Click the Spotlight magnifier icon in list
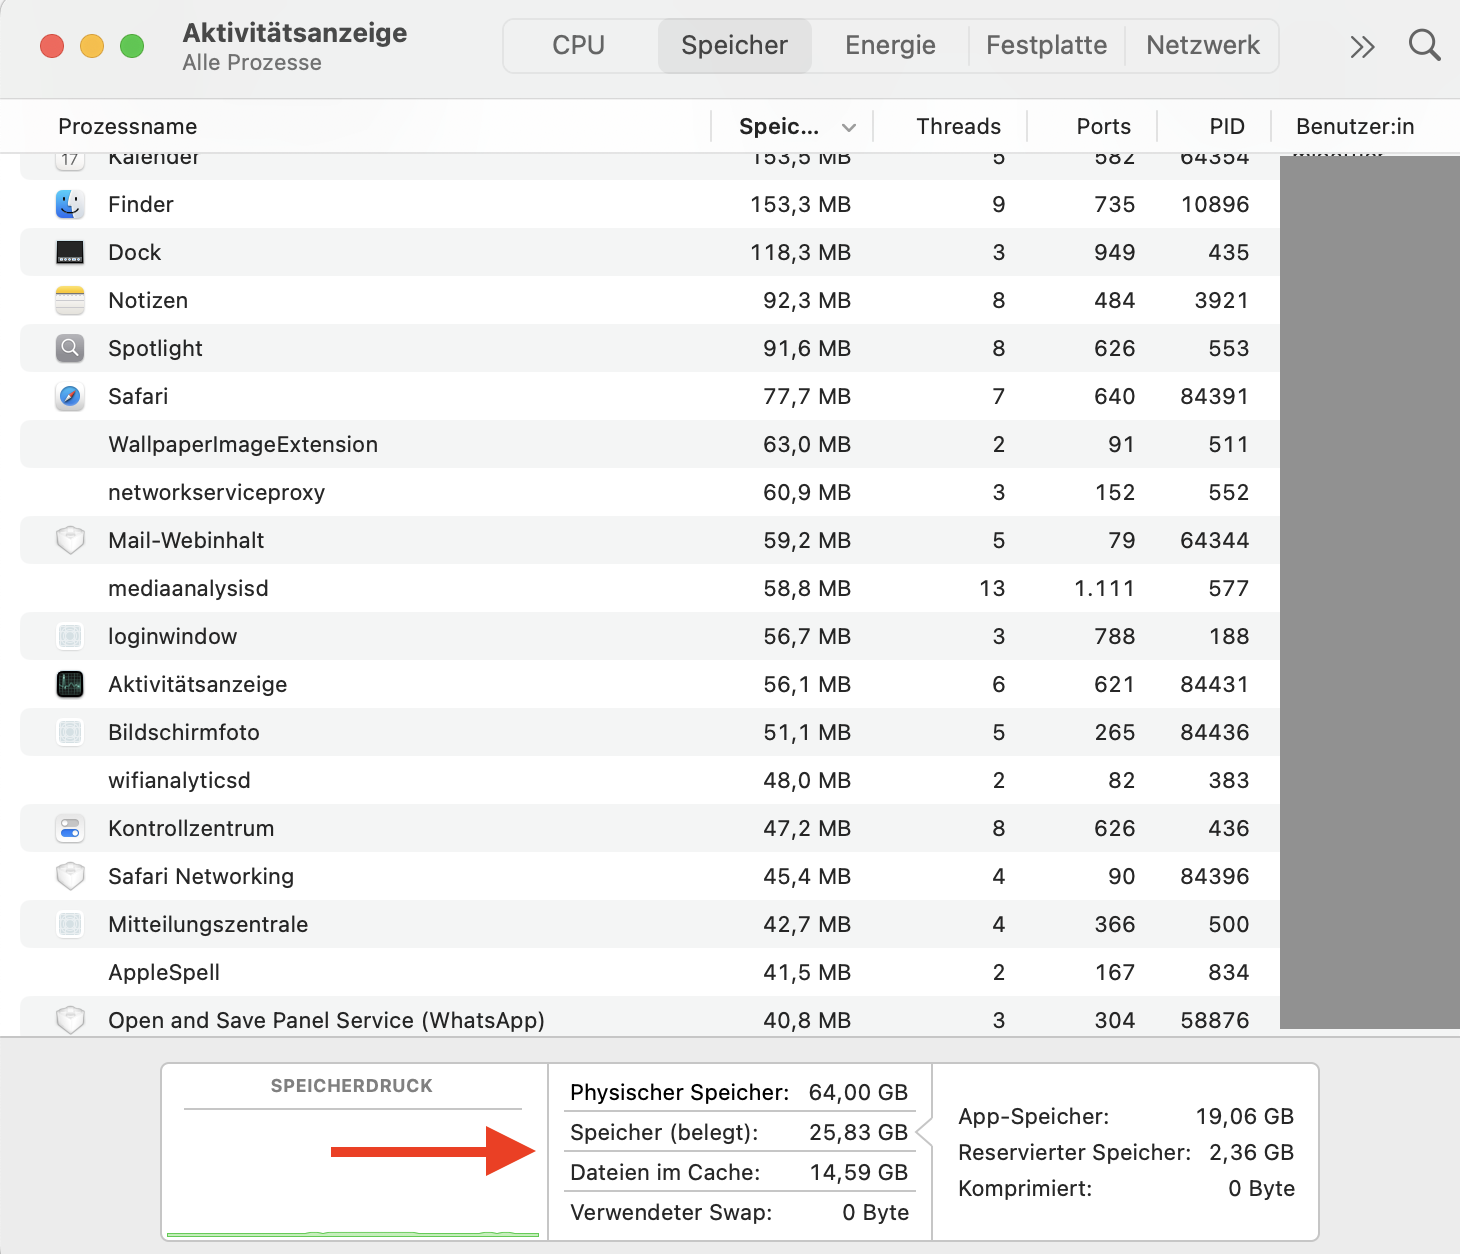 [x=69, y=348]
